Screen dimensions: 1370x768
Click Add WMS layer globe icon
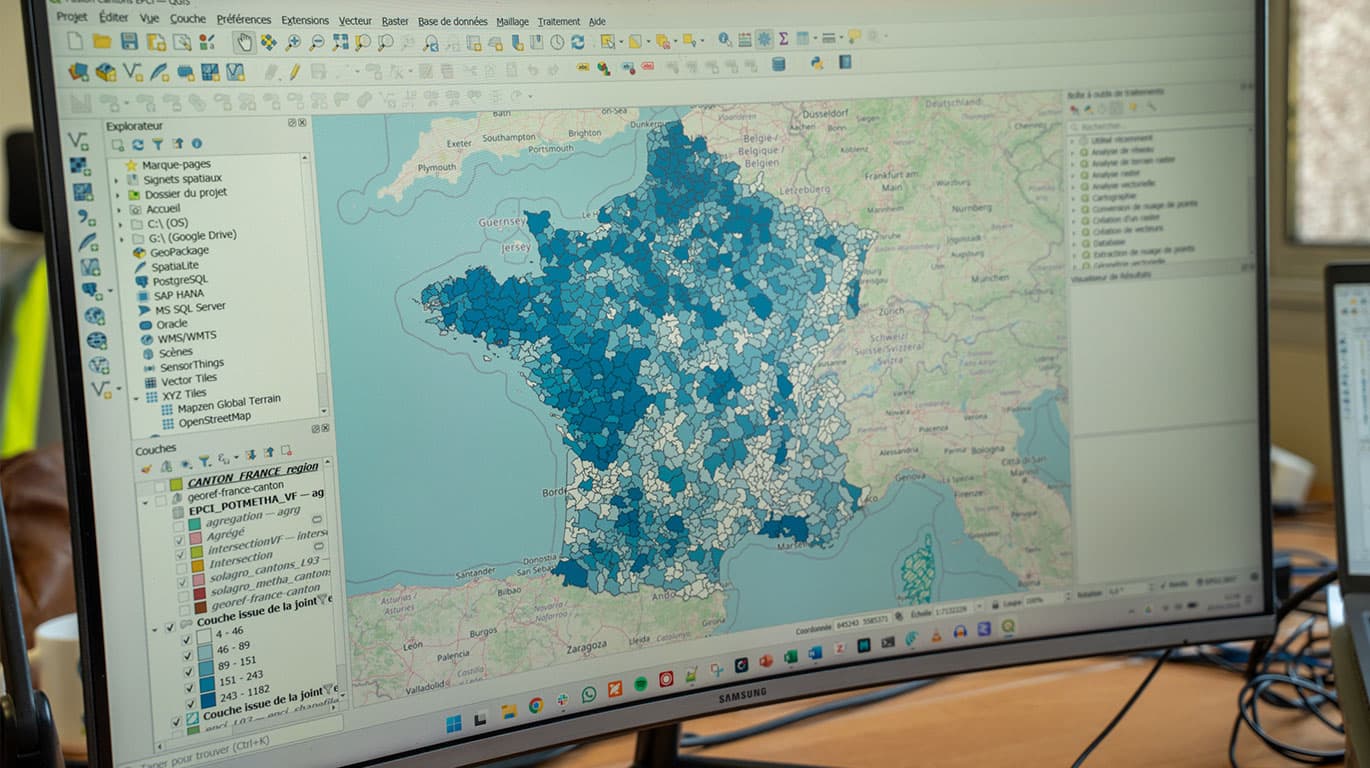[95, 317]
